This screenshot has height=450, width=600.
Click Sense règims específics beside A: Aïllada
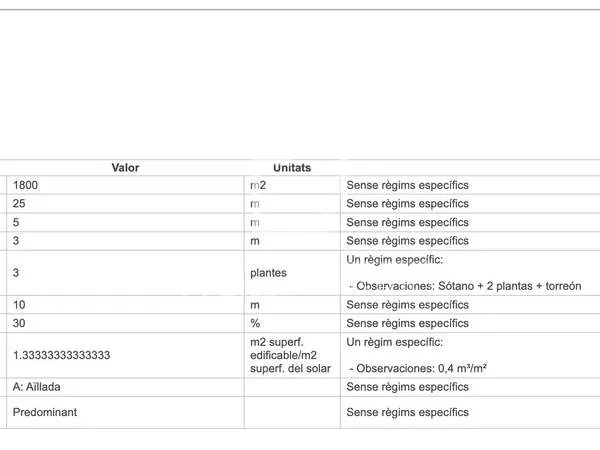point(408,387)
